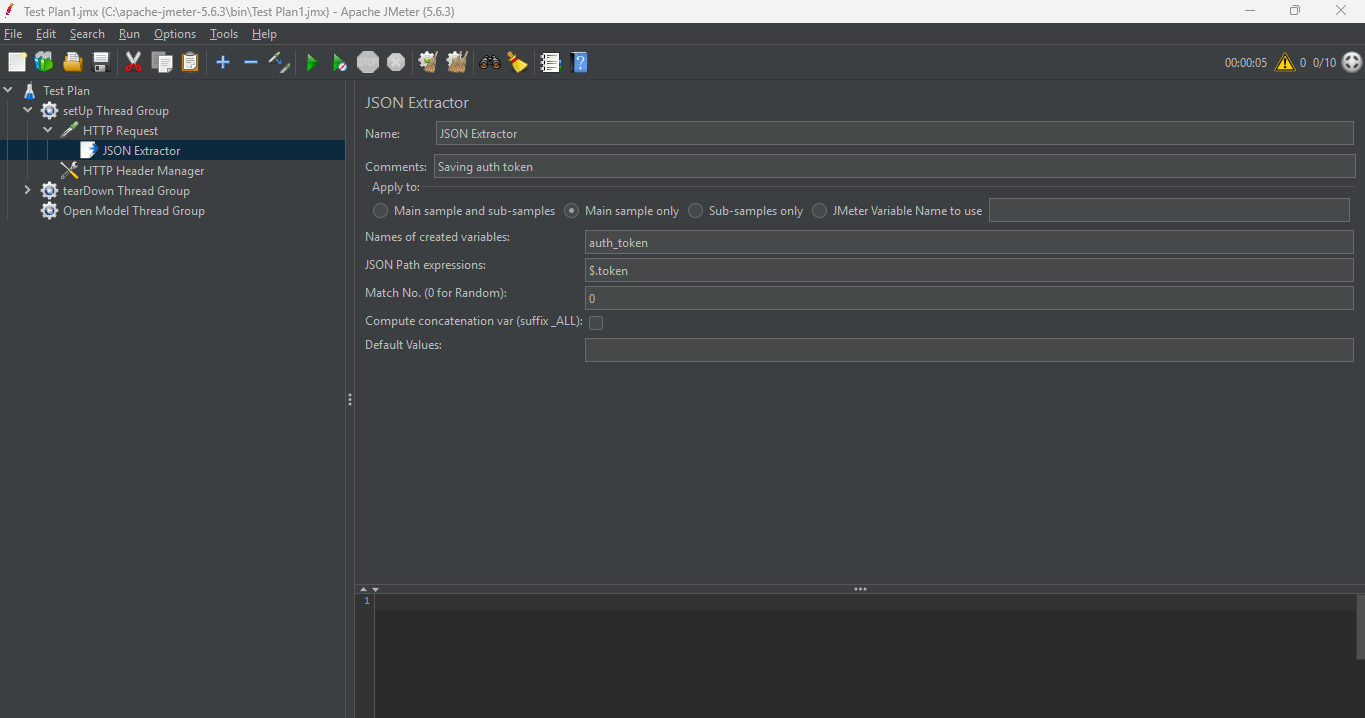Select Sub-samples only radio button
Viewport: 1365px width, 718px height.
click(696, 211)
